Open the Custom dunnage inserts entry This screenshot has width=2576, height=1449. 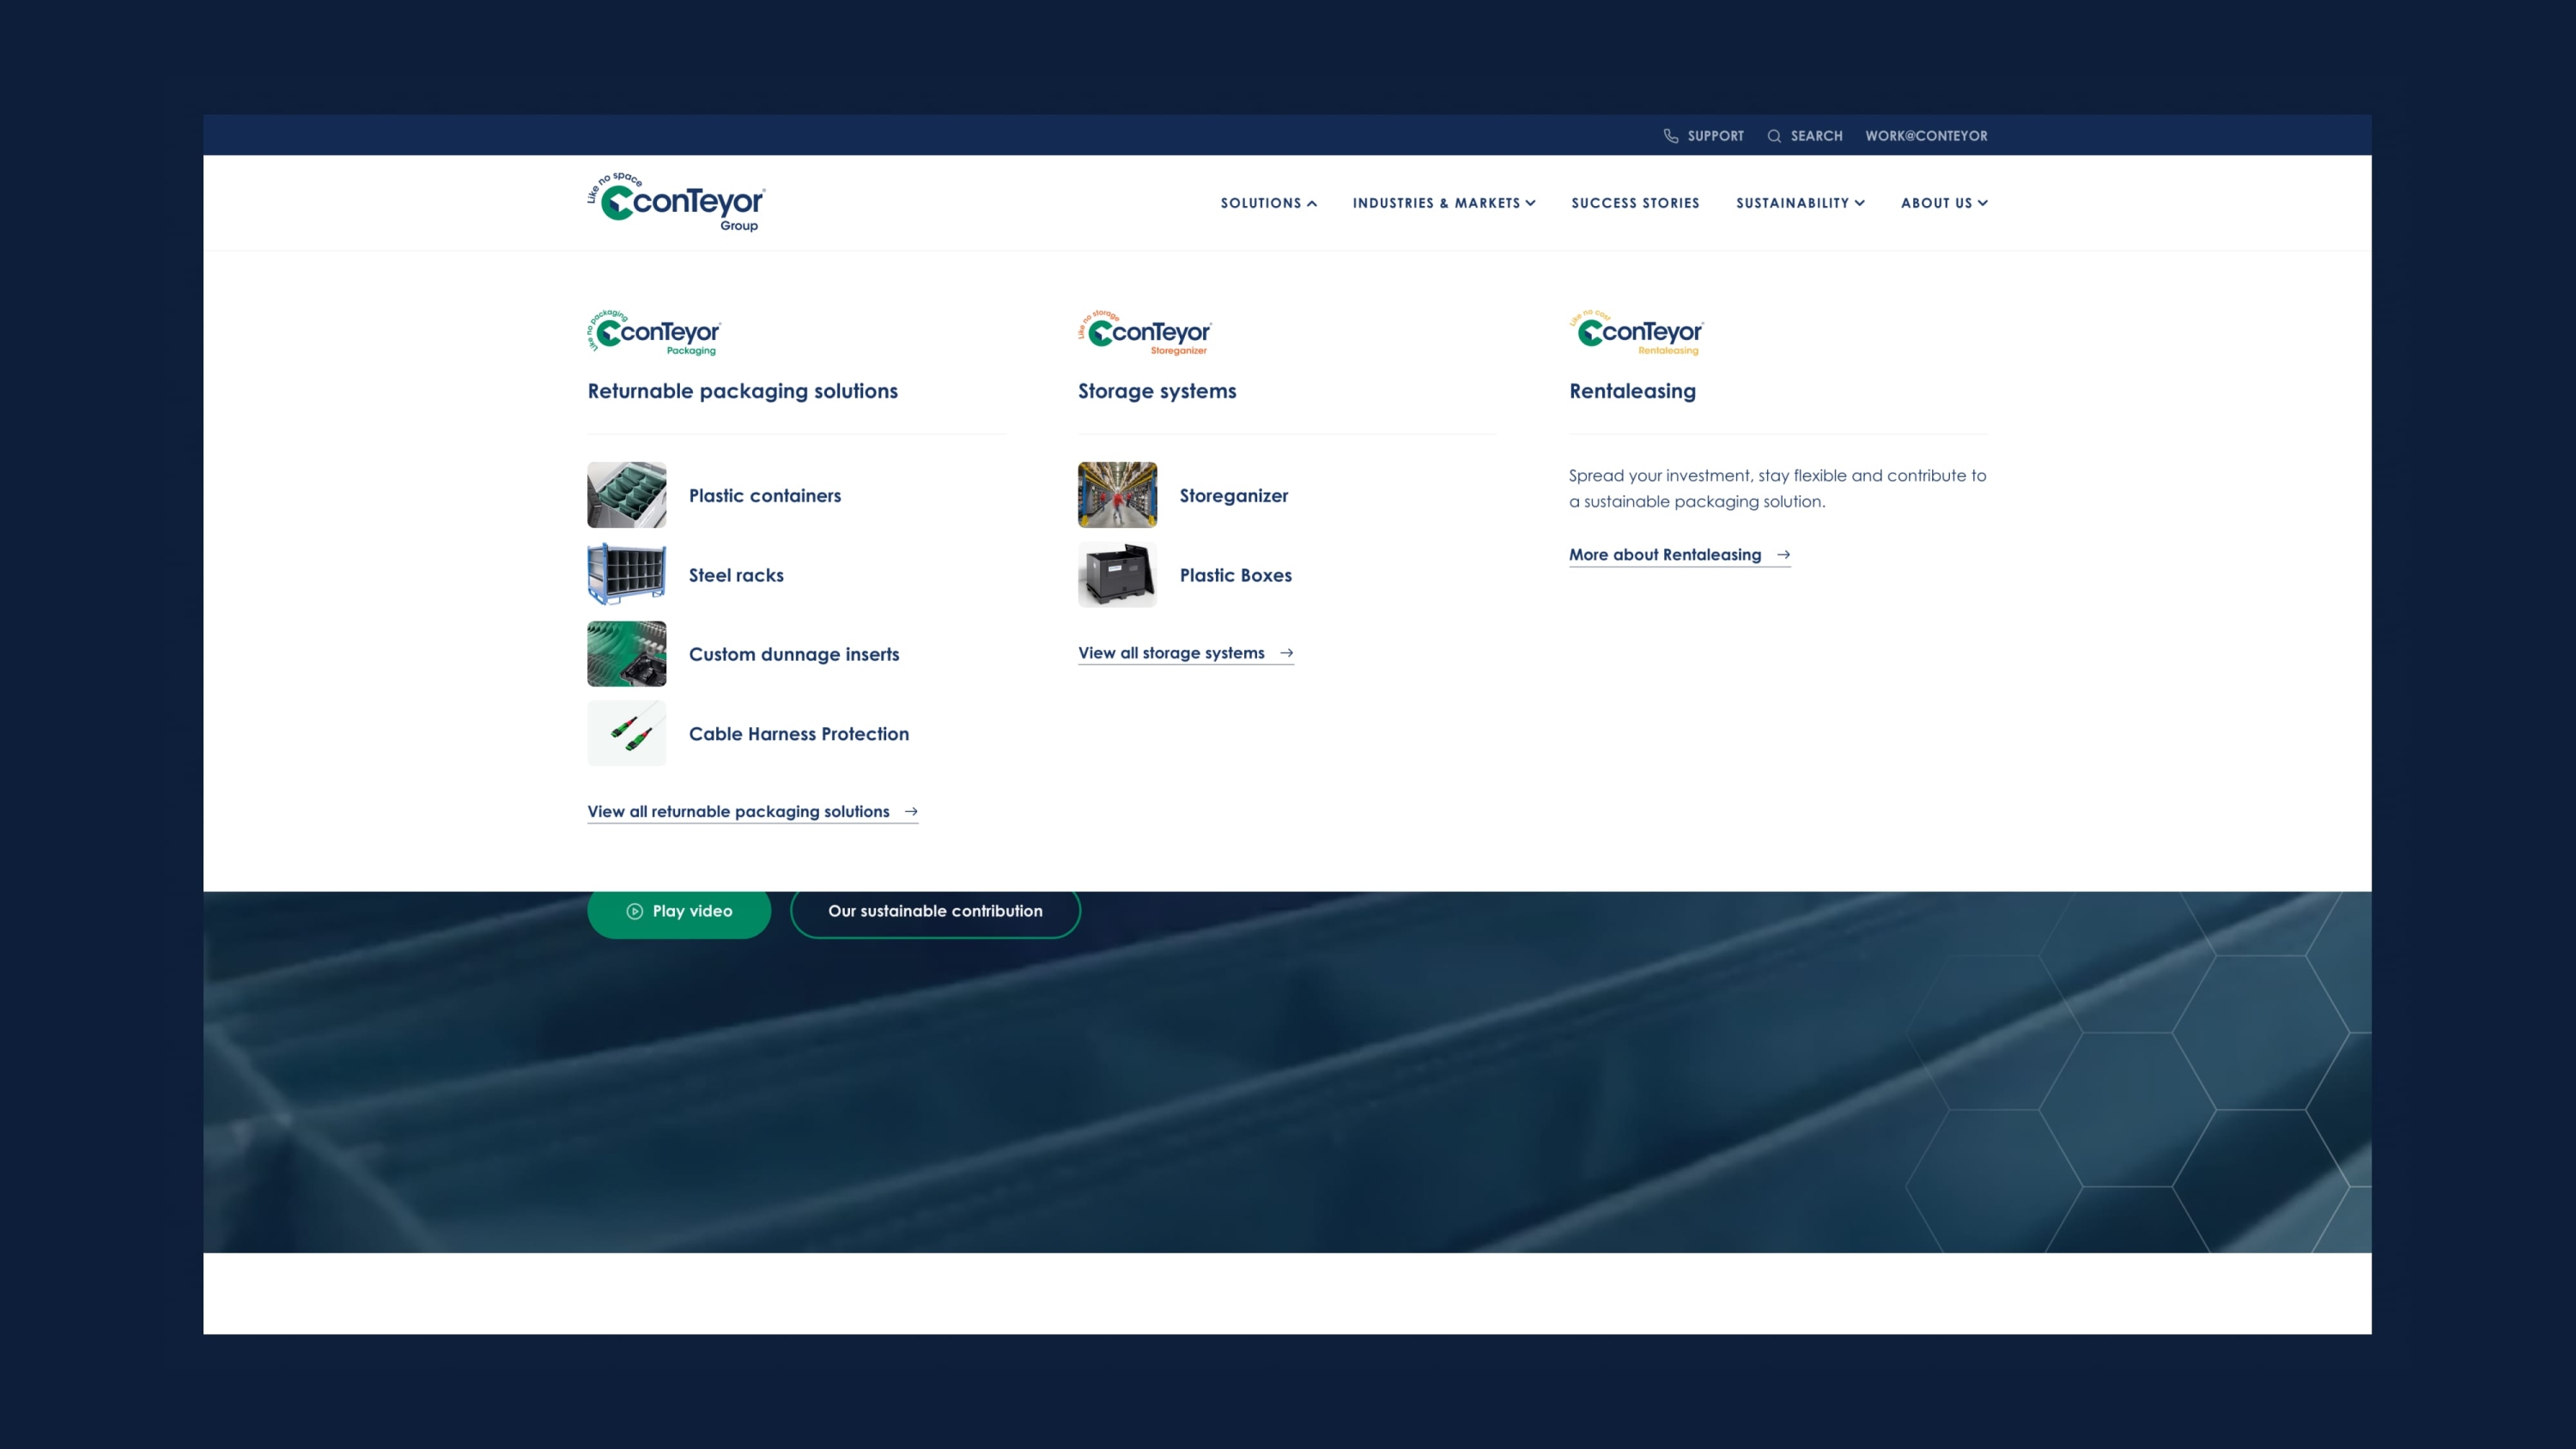point(794,654)
